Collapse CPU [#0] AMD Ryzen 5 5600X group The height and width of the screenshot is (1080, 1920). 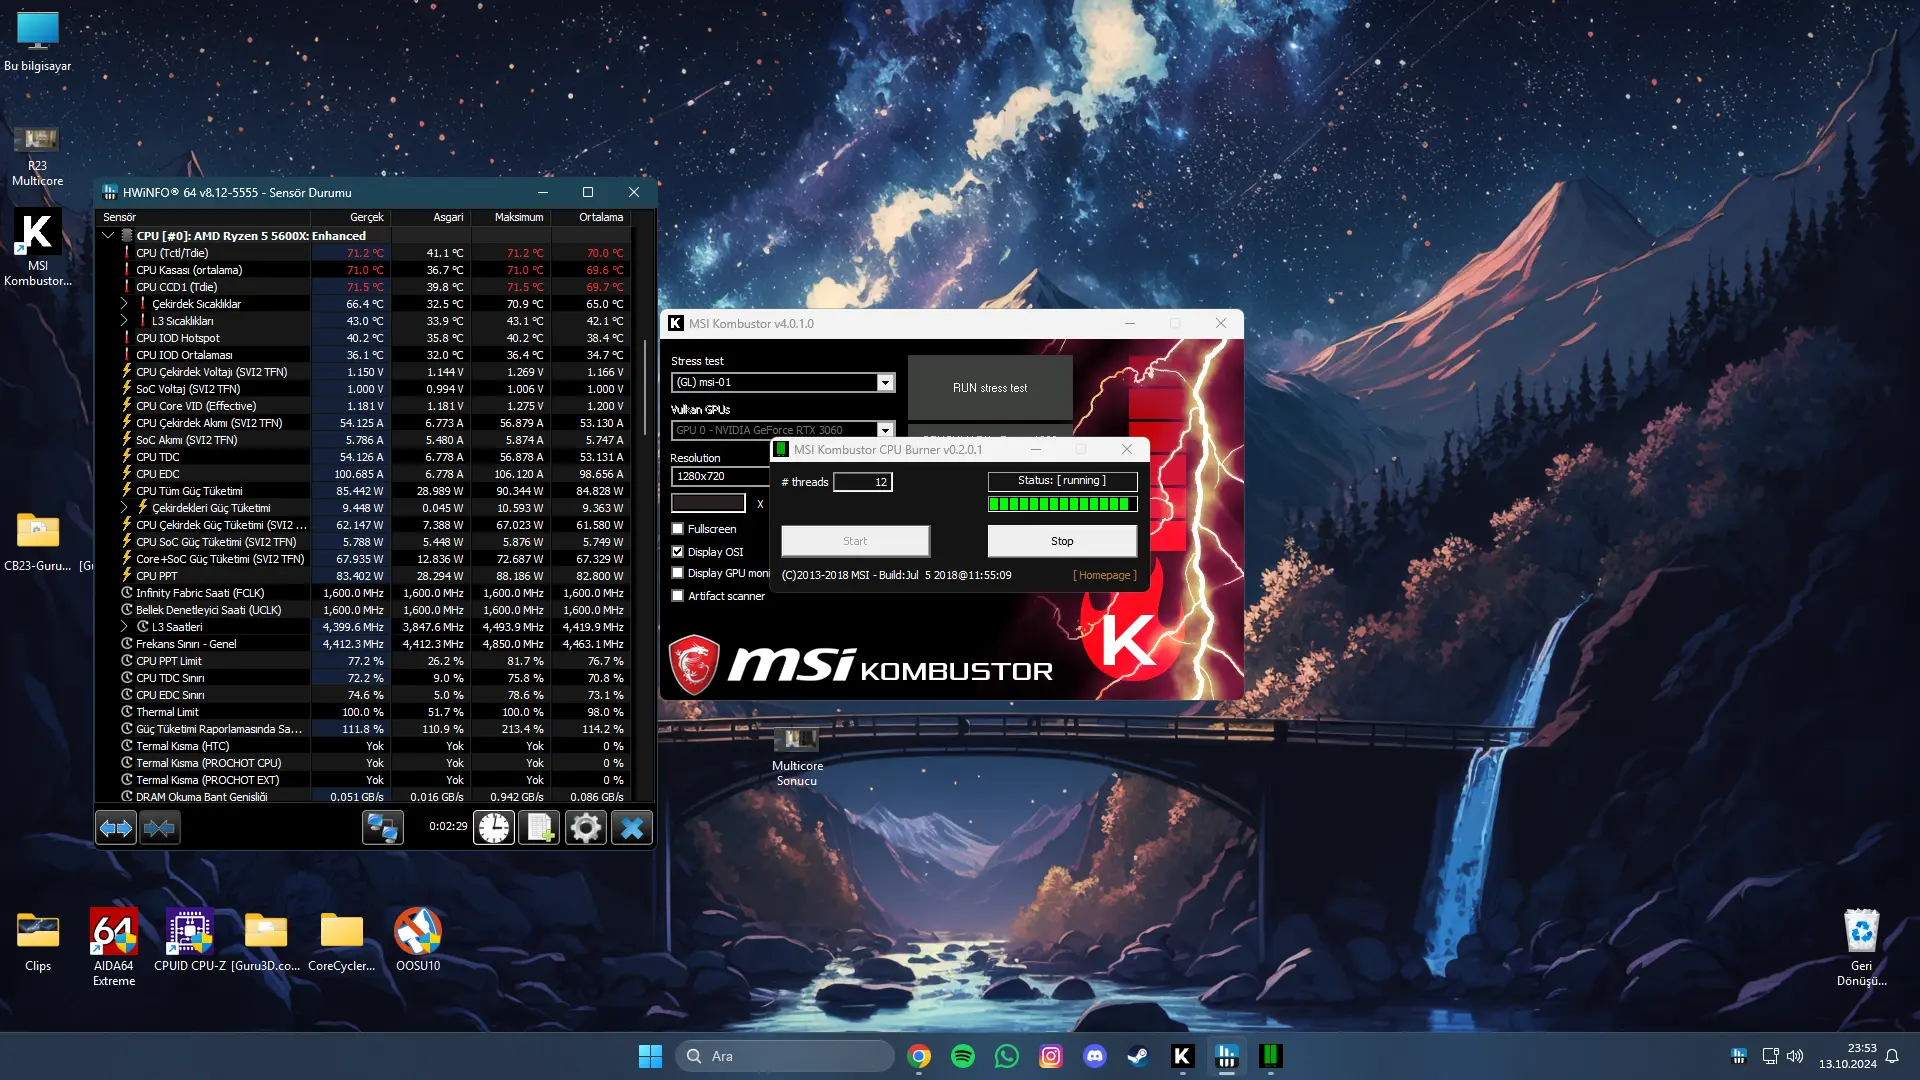tap(108, 236)
